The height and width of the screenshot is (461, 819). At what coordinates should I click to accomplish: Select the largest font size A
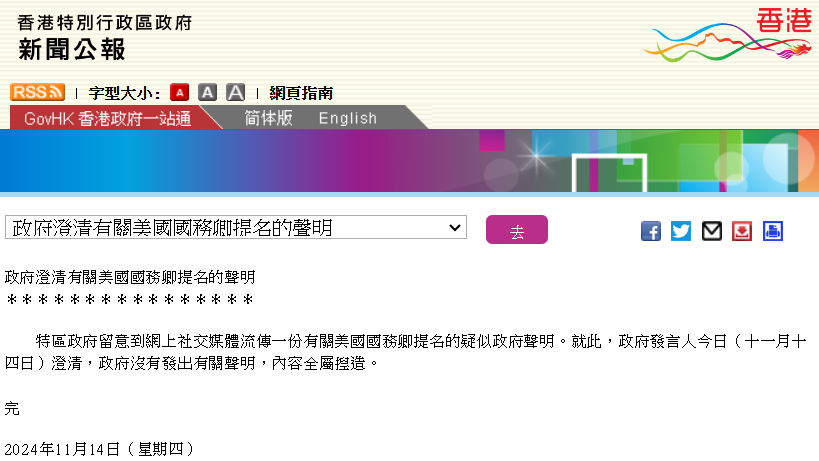click(235, 92)
